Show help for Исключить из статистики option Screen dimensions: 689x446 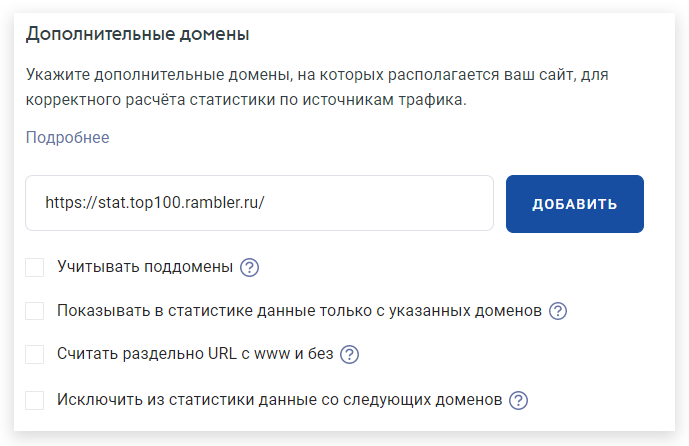click(x=518, y=400)
